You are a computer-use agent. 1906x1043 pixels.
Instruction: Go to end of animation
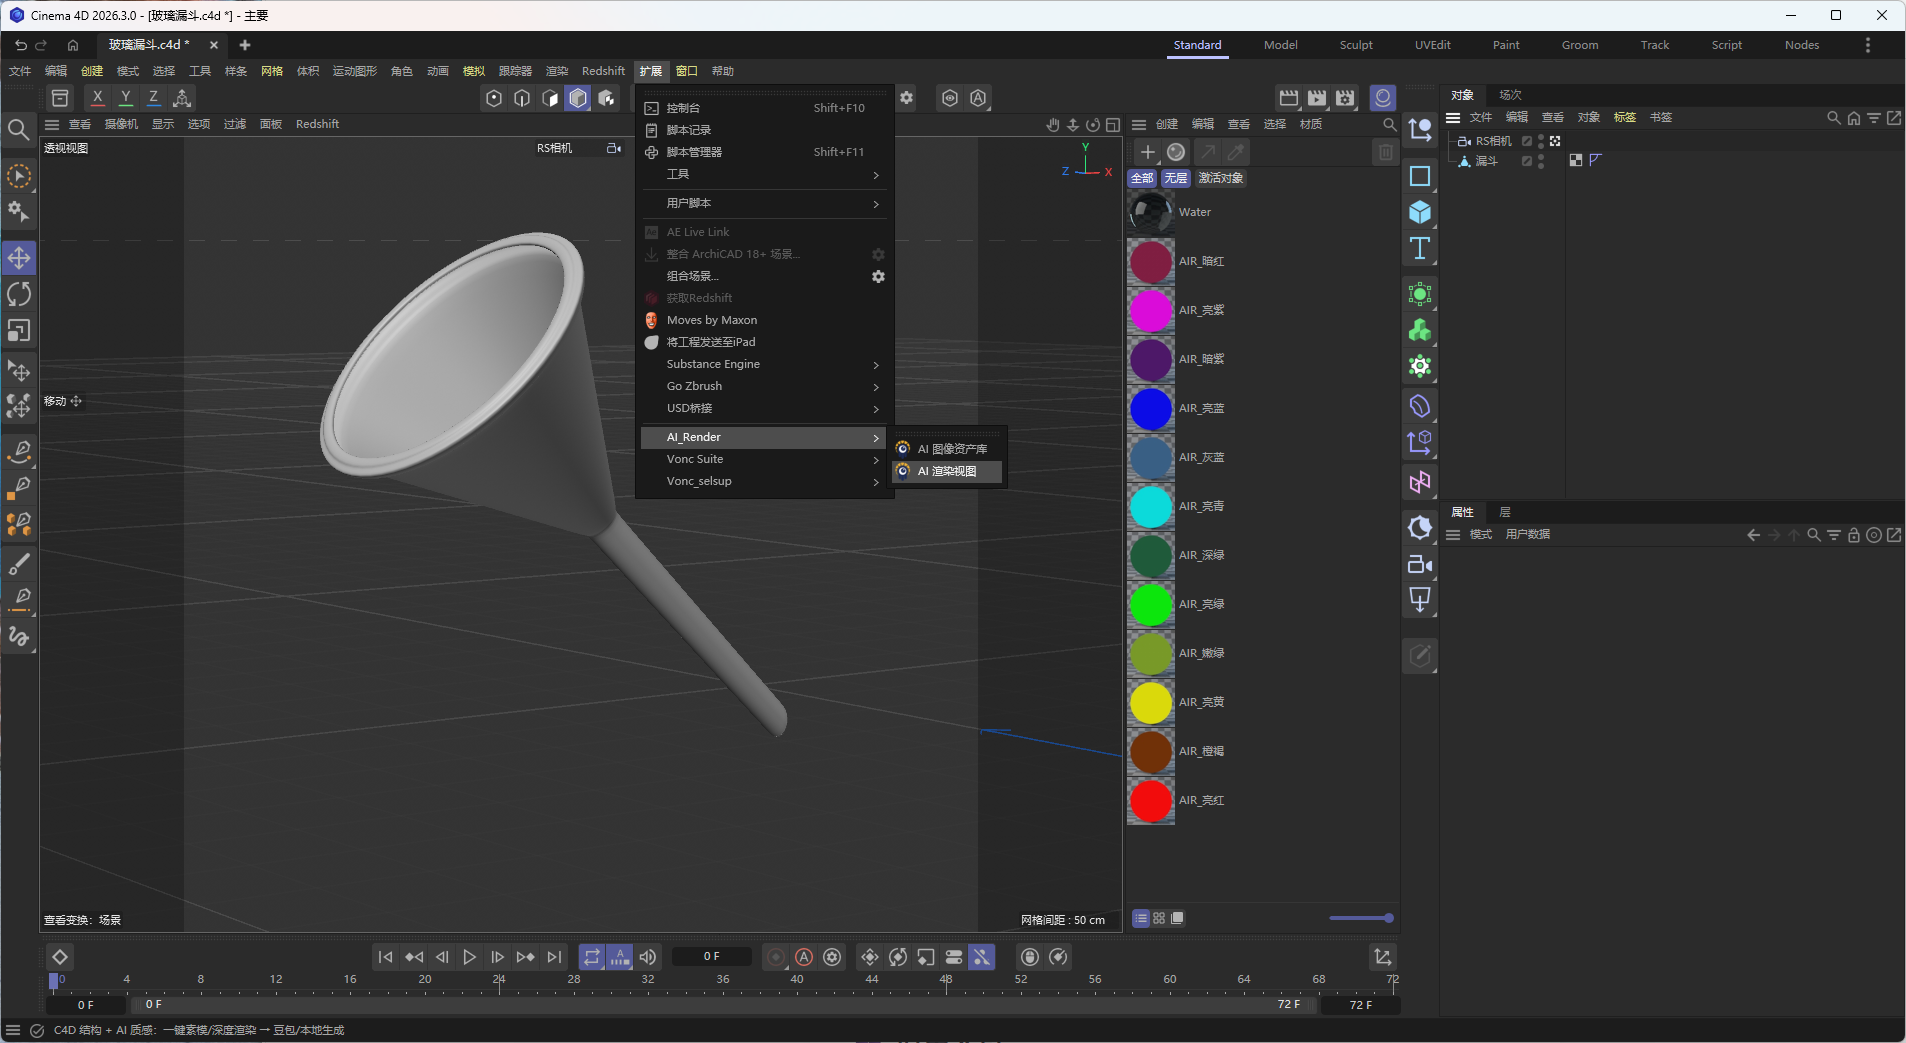point(554,957)
